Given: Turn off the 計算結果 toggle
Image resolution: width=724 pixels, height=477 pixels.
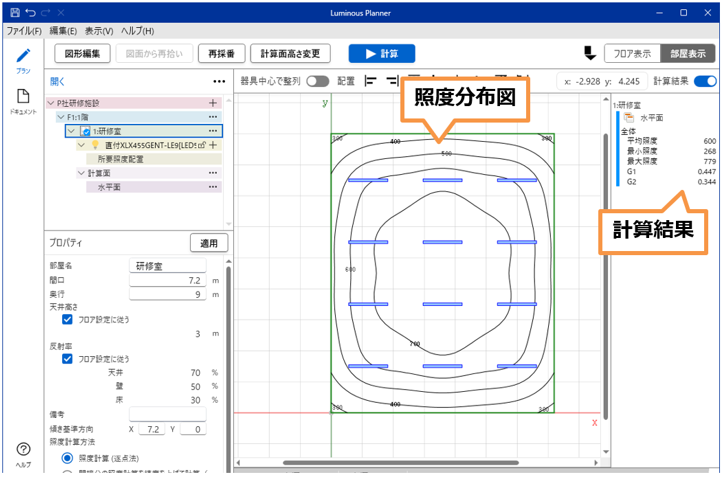Looking at the screenshot, I should tap(704, 81).
